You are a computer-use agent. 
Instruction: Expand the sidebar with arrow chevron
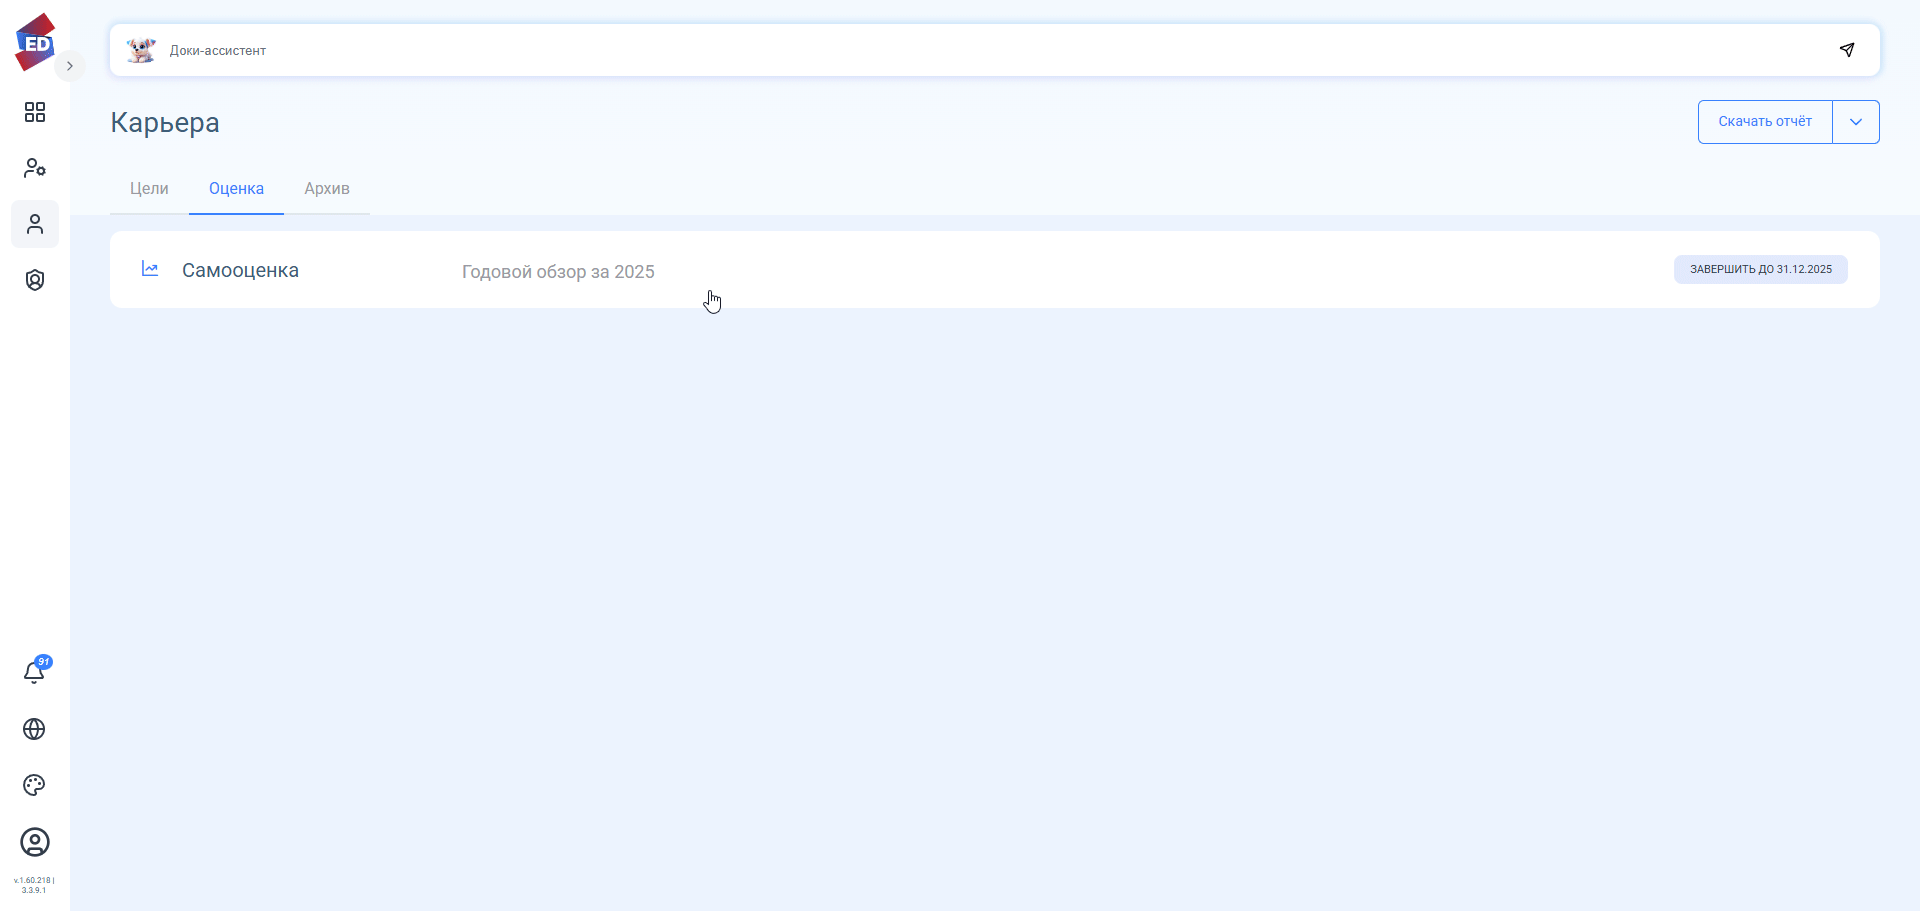tap(70, 66)
